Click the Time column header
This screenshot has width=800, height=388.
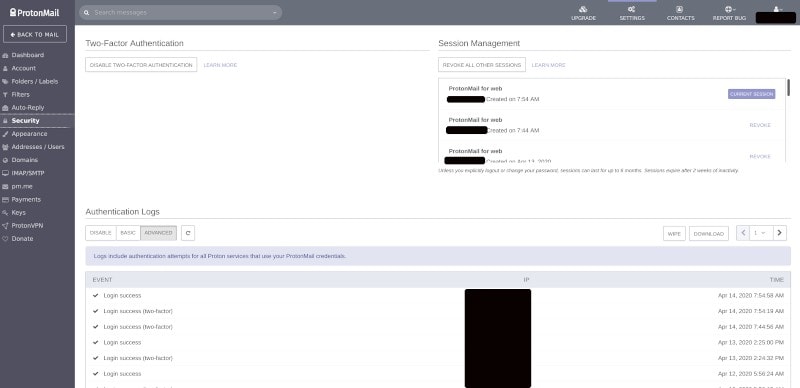(777, 280)
